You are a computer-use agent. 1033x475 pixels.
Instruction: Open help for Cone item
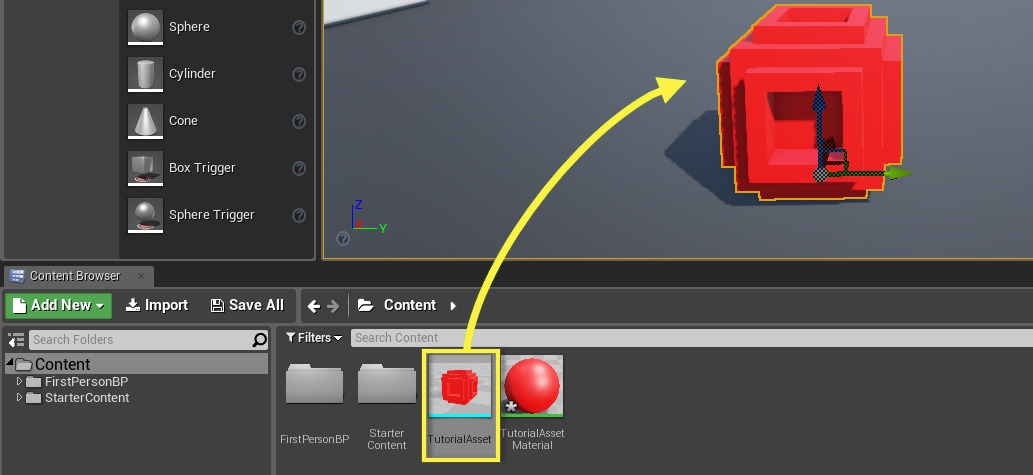click(299, 121)
